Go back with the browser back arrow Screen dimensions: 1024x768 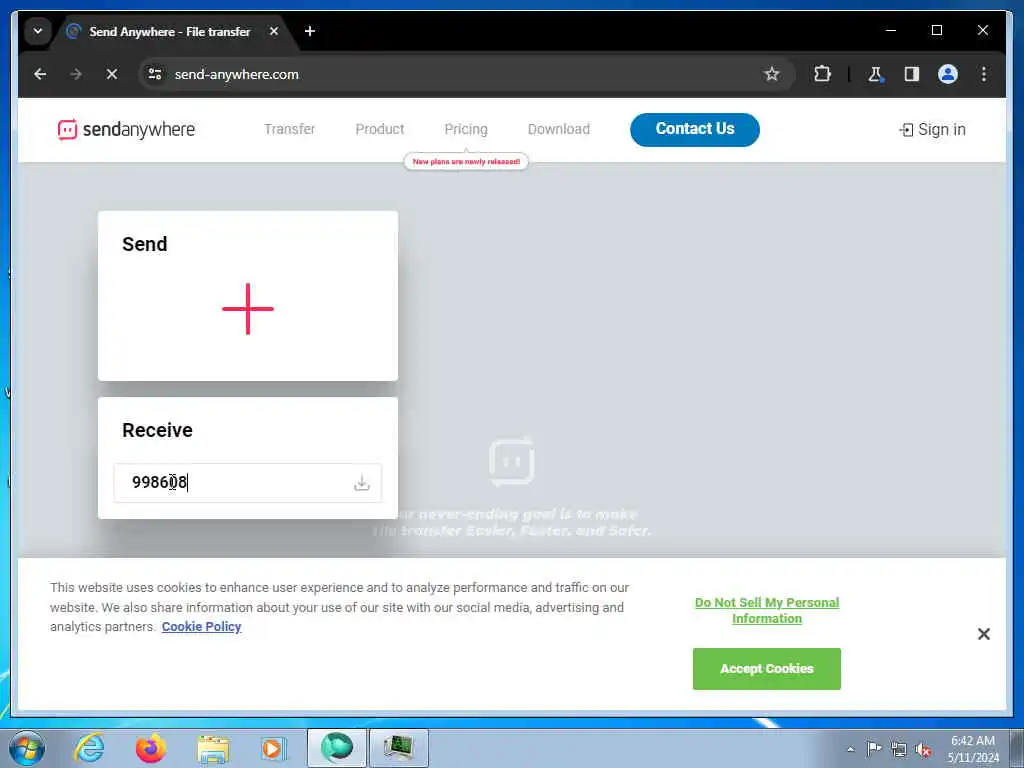tap(40, 74)
